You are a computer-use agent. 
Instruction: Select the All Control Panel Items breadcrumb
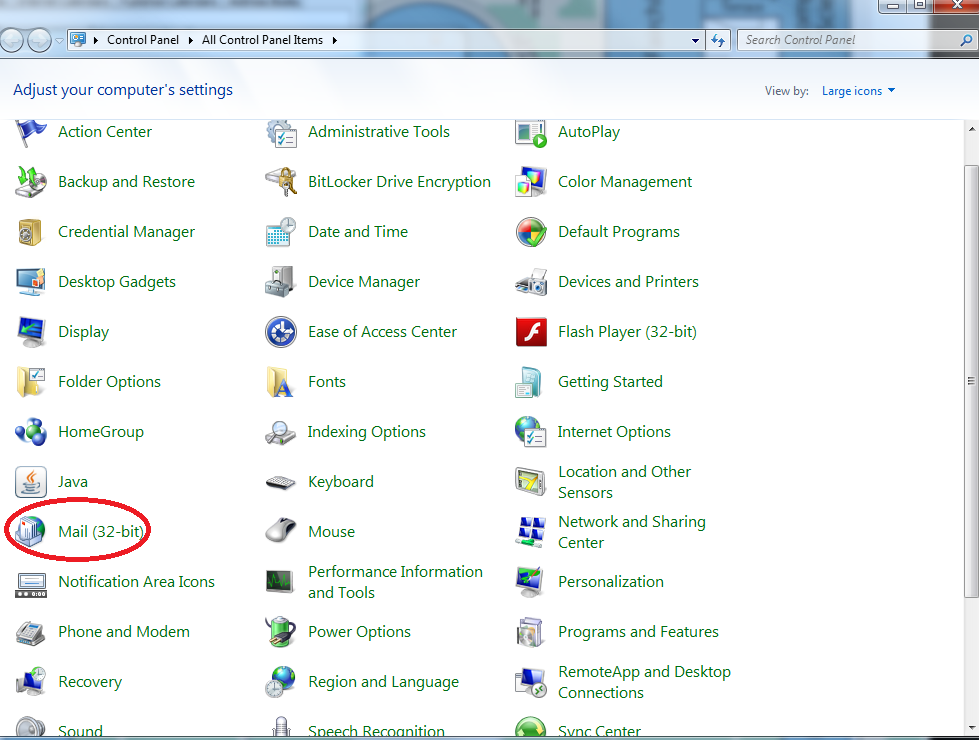262,40
